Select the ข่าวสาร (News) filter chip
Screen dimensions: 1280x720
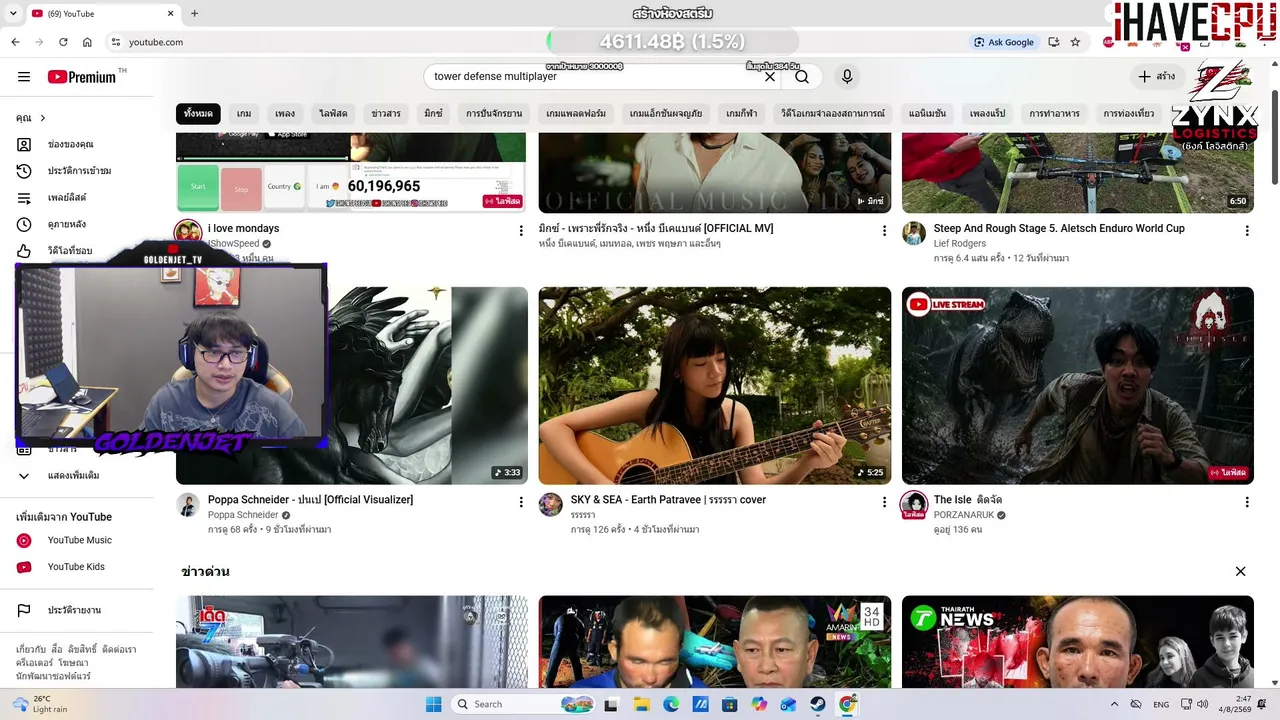[386, 114]
